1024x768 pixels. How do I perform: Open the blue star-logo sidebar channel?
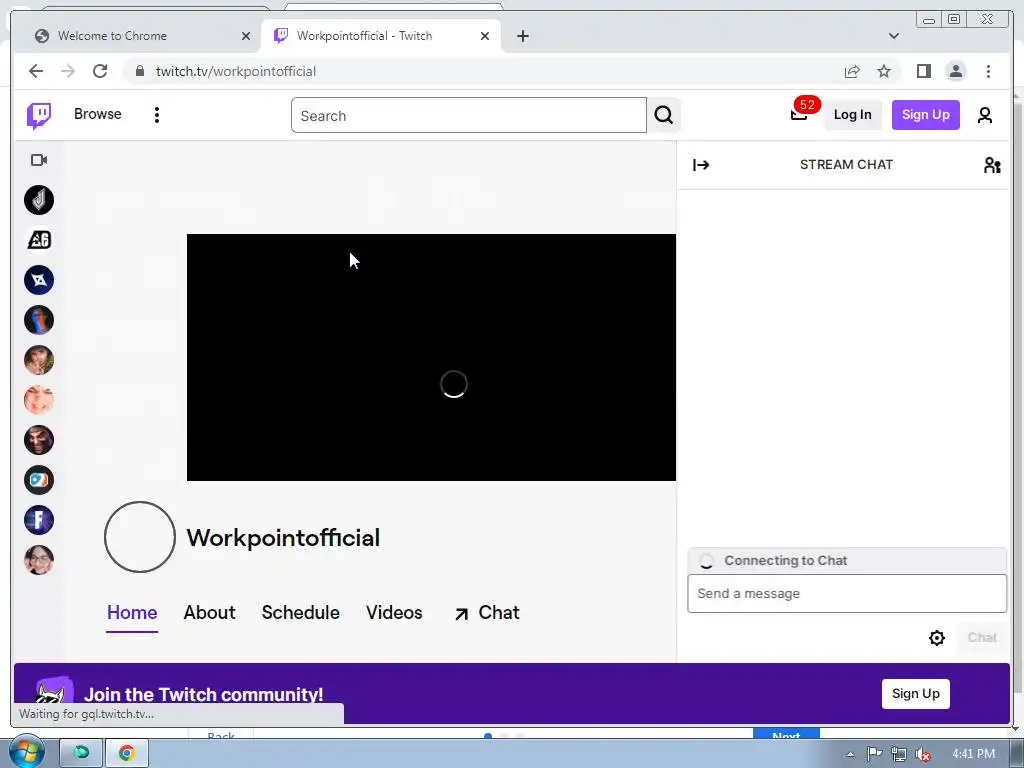(x=39, y=280)
